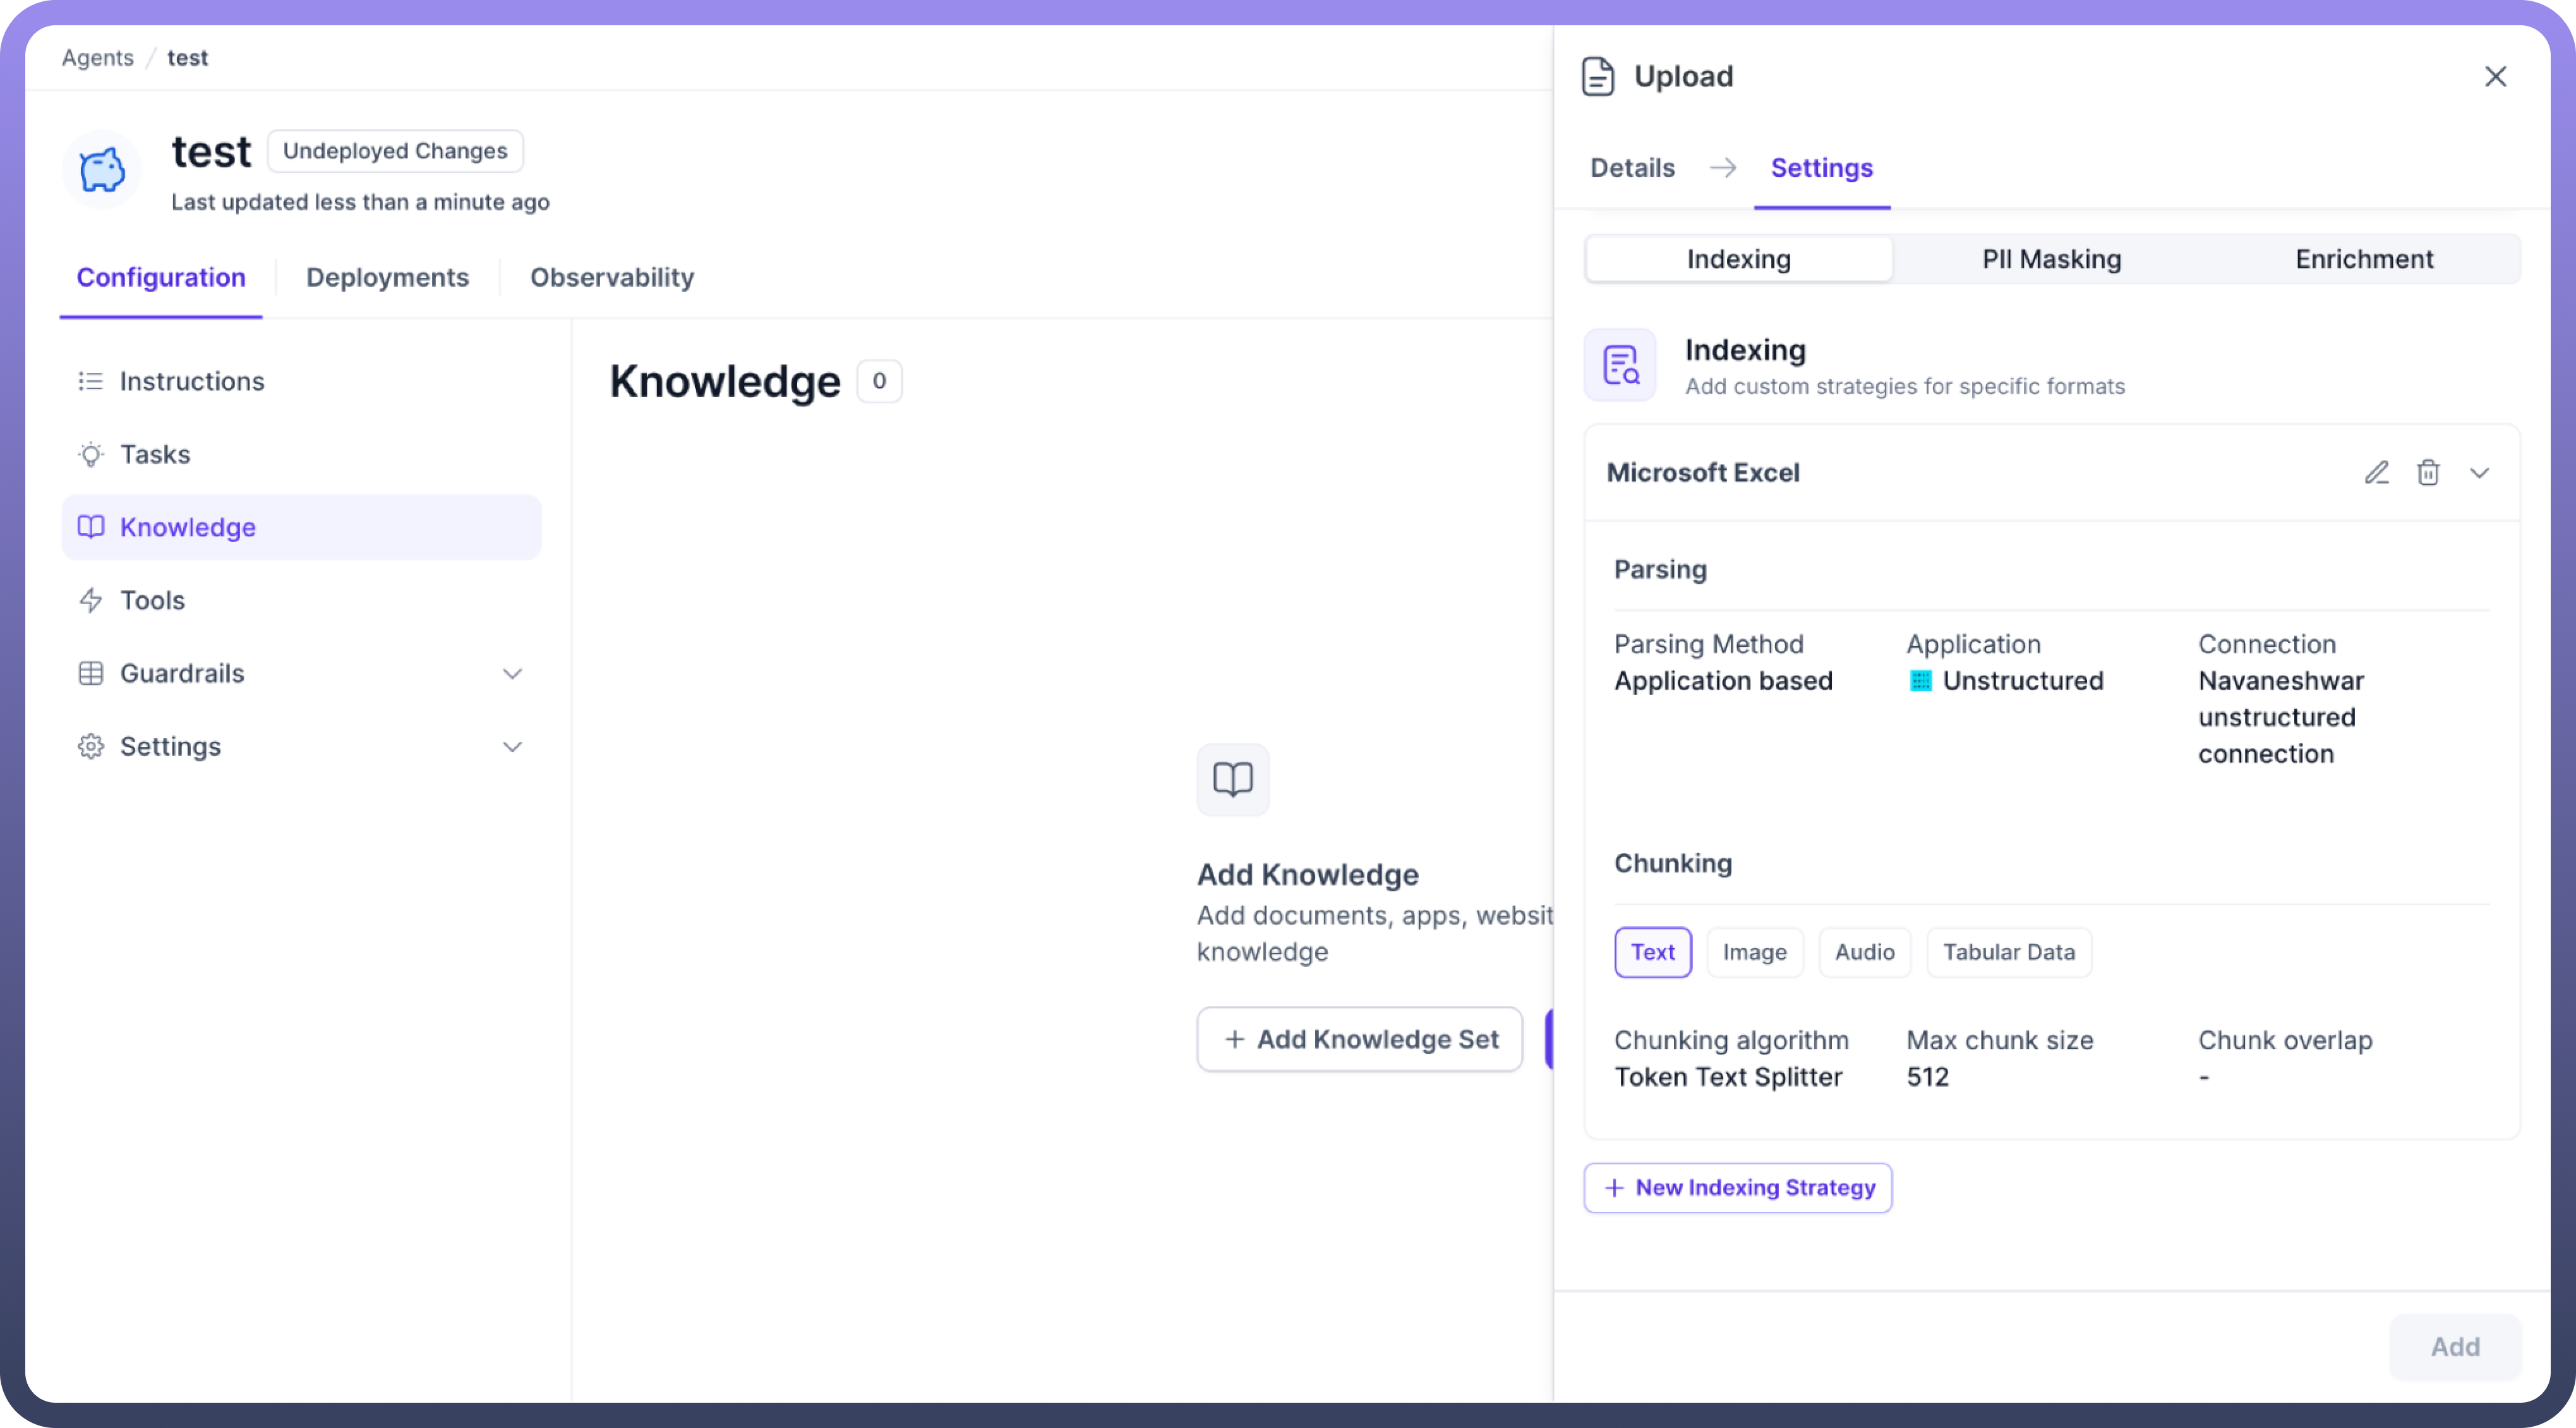Click the book icon above Add Knowledge
Viewport: 2576px width, 1428px height.
tap(1232, 779)
